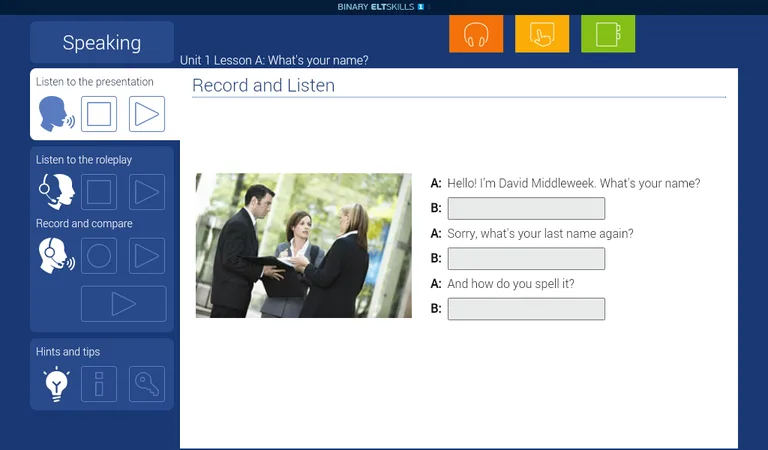The image size is (768, 450).
Task: Stop the roleplay audio
Action: pos(99,192)
